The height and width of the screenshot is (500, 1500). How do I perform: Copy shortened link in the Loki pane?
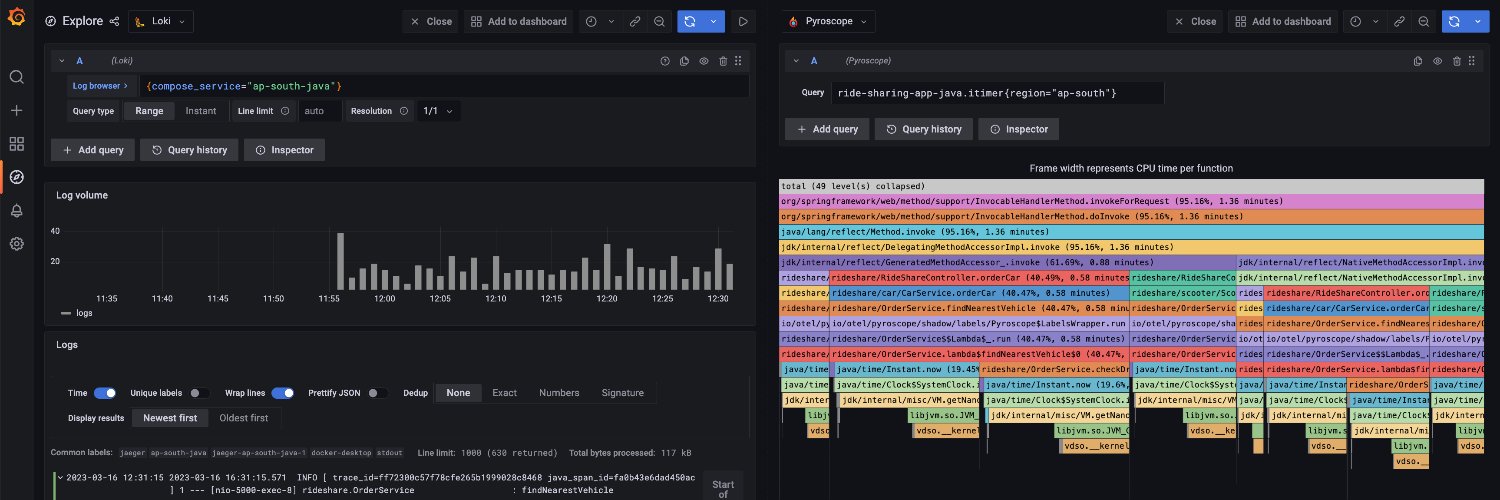click(x=636, y=21)
